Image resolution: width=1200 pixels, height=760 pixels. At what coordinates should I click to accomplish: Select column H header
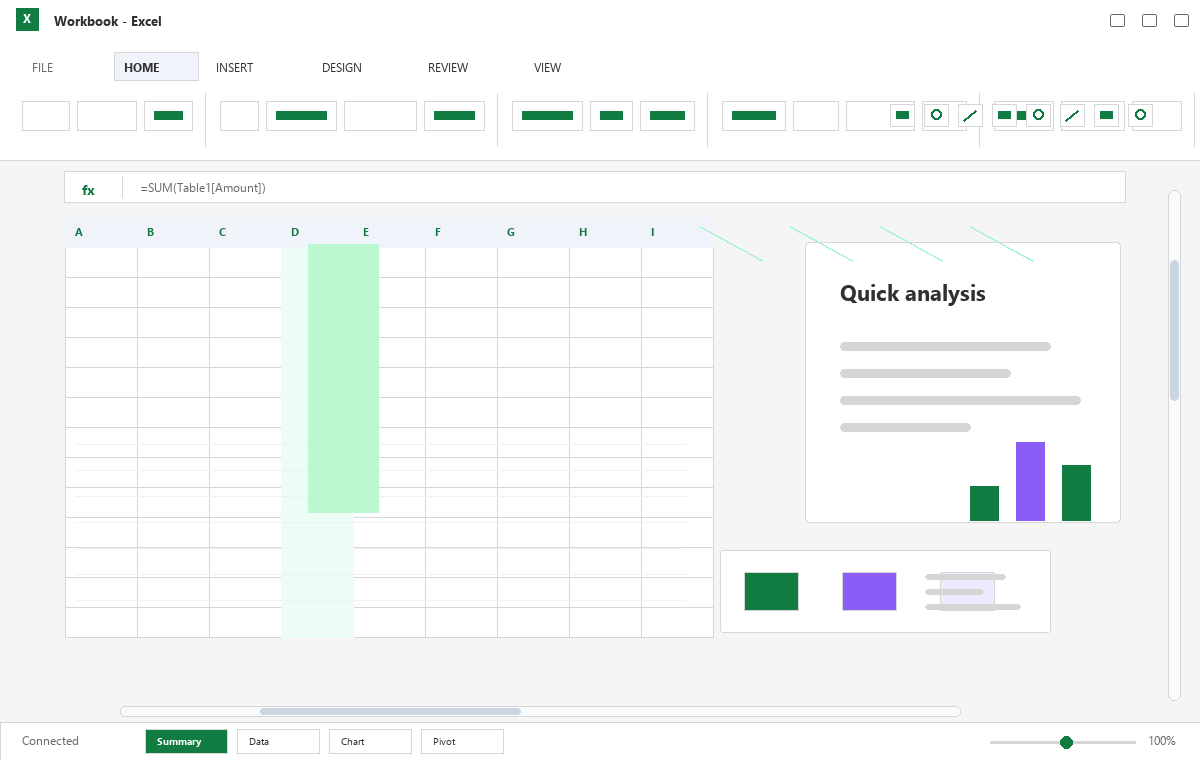tap(583, 232)
